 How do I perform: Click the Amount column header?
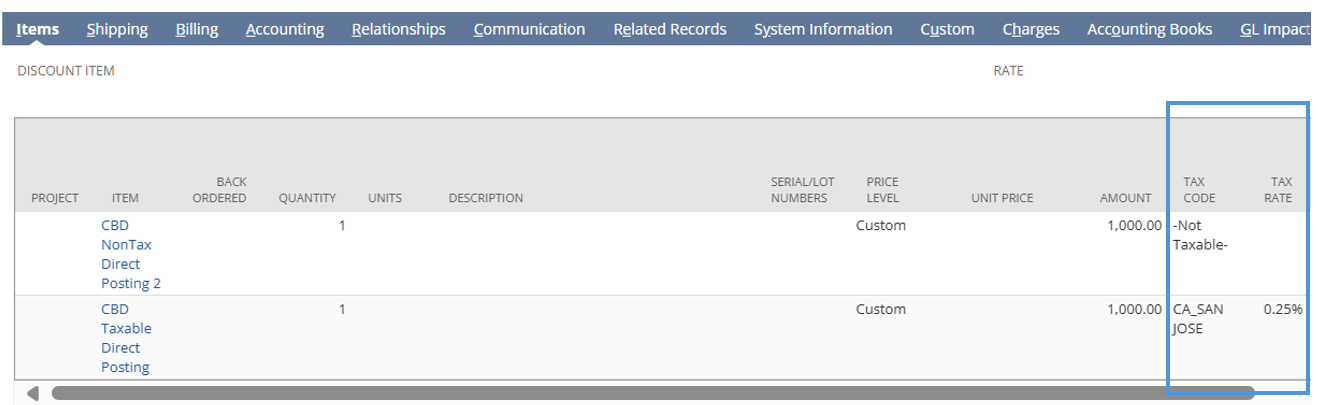click(x=1126, y=198)
